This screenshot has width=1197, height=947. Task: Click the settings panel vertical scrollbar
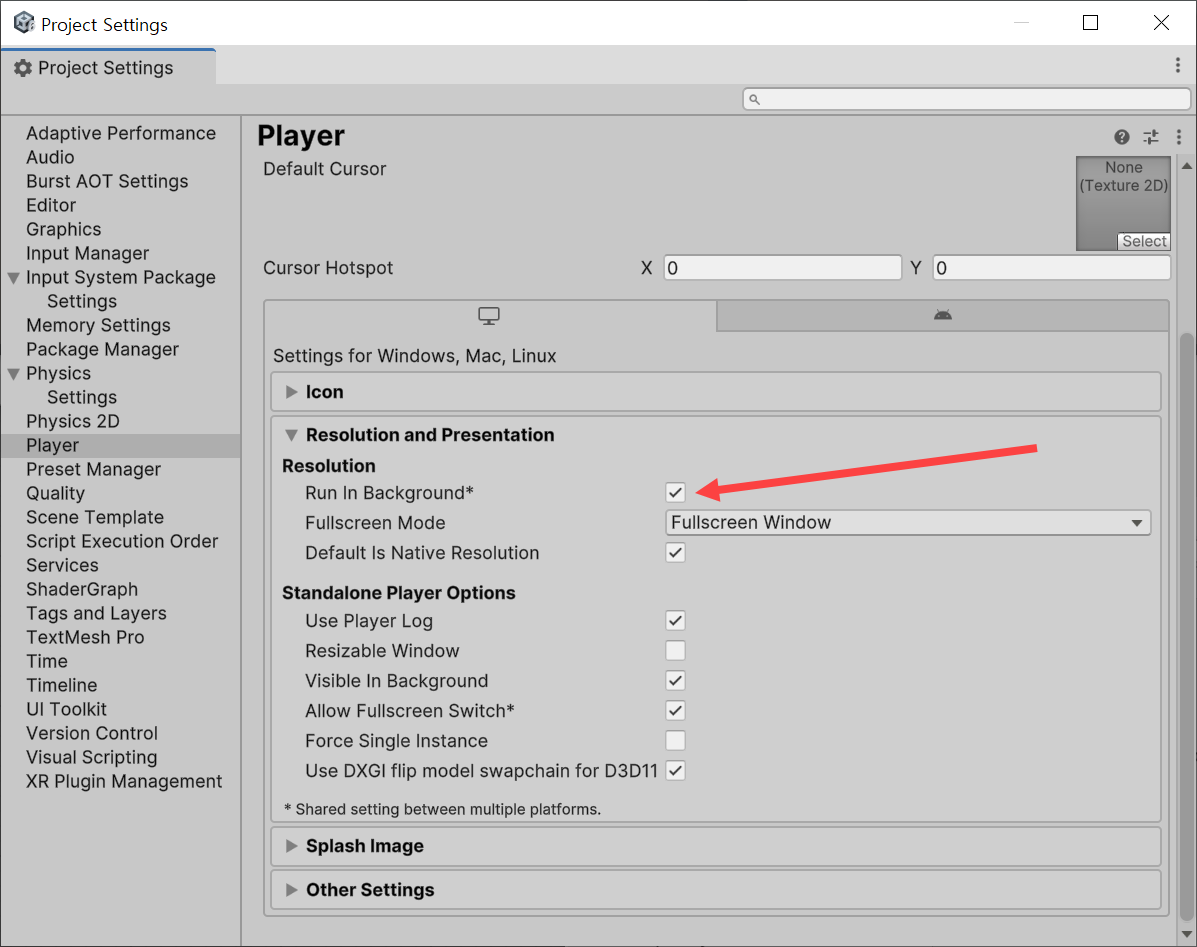[1186, 627]
